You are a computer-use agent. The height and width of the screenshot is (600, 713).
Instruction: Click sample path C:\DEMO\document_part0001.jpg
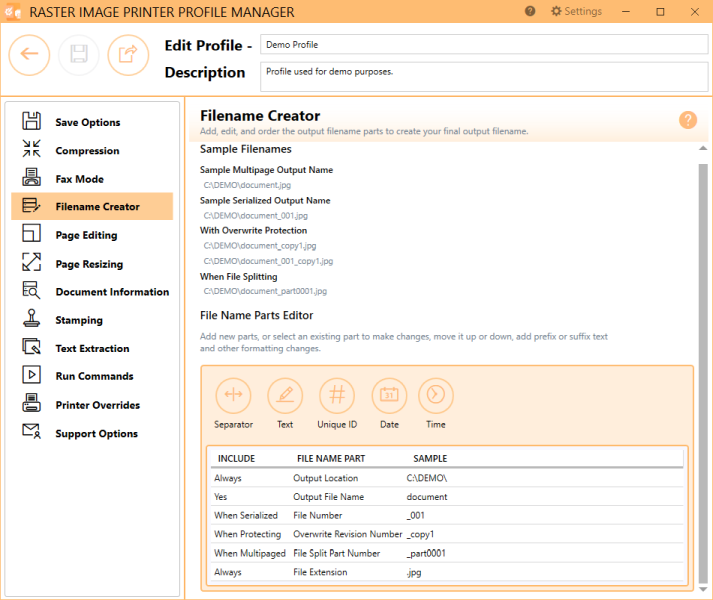coord(265,291)
